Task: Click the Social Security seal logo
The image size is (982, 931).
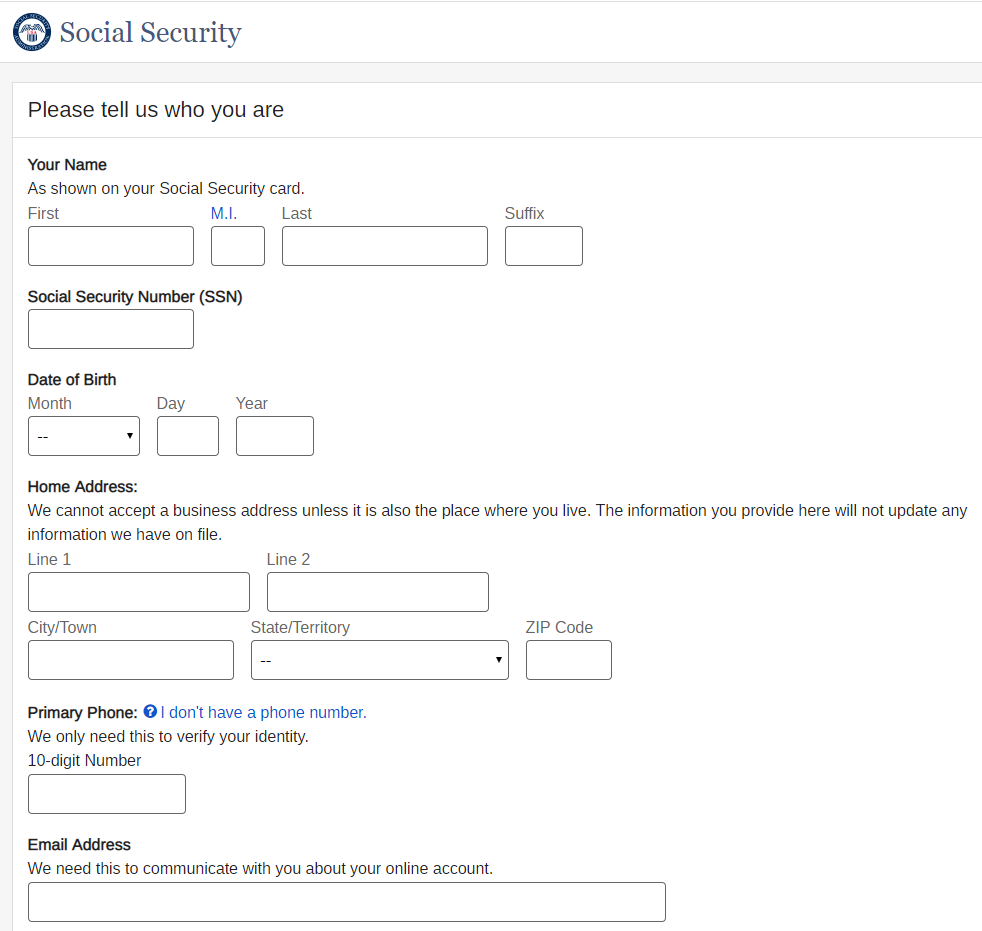Action: 31,32
